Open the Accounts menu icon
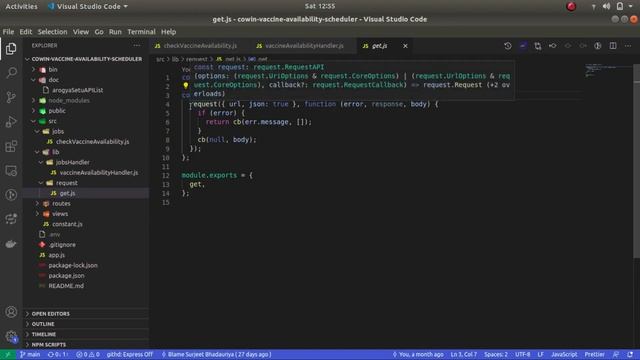 pyautogui.click(x=11, y=312)
